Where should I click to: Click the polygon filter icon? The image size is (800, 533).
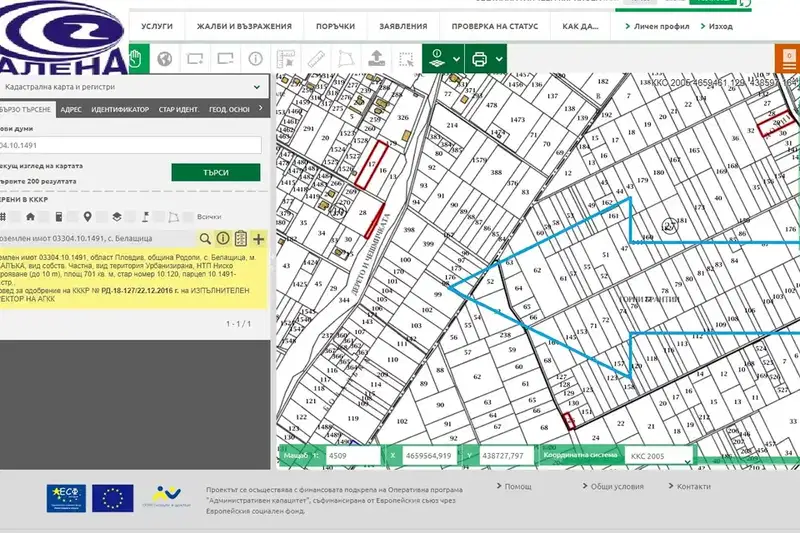[174, 217]
